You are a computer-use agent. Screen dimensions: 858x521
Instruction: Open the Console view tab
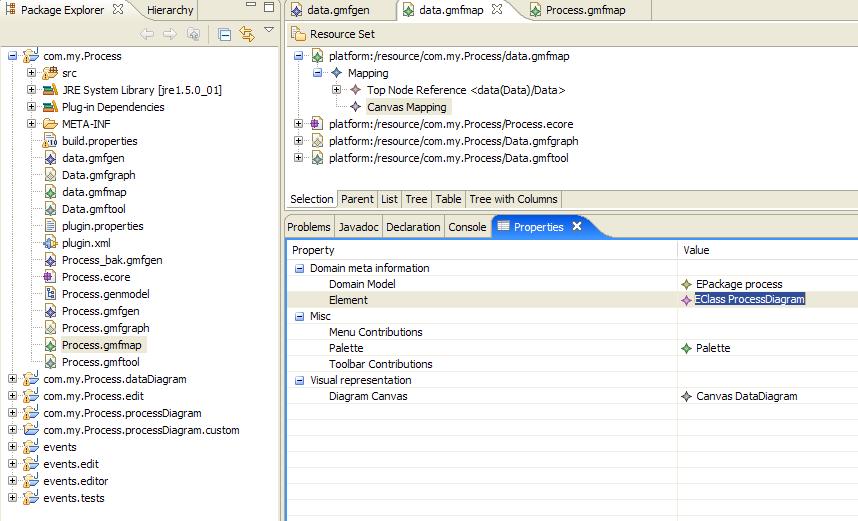point(467,227)
